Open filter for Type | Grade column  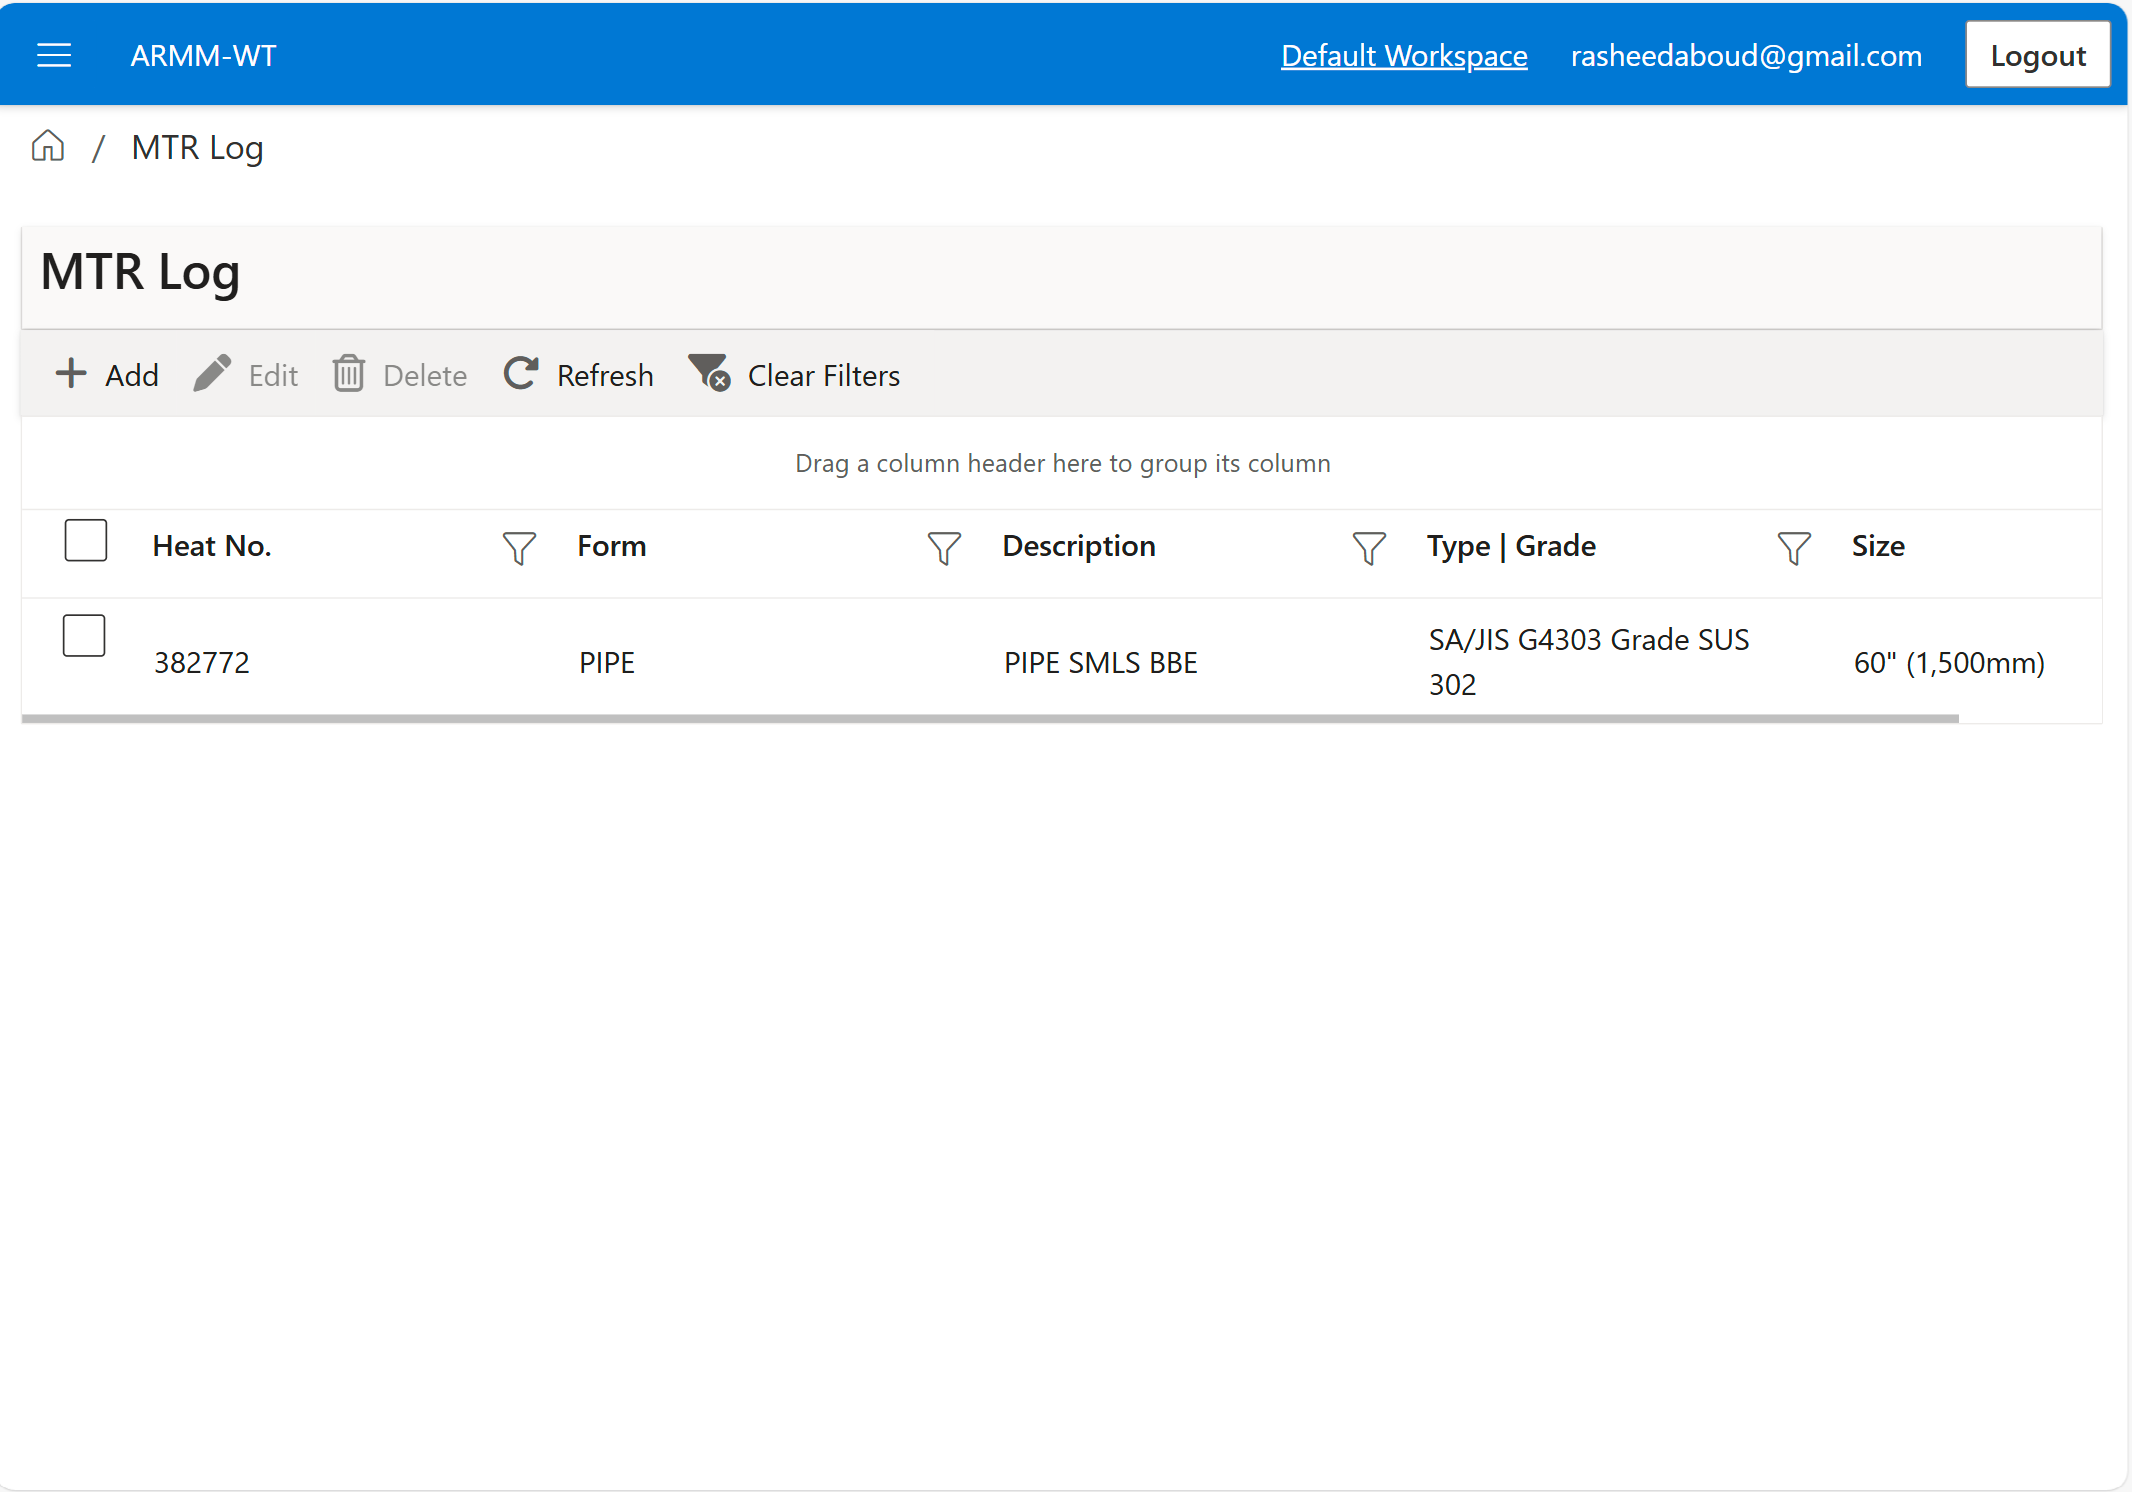(x=1794, y=548)
